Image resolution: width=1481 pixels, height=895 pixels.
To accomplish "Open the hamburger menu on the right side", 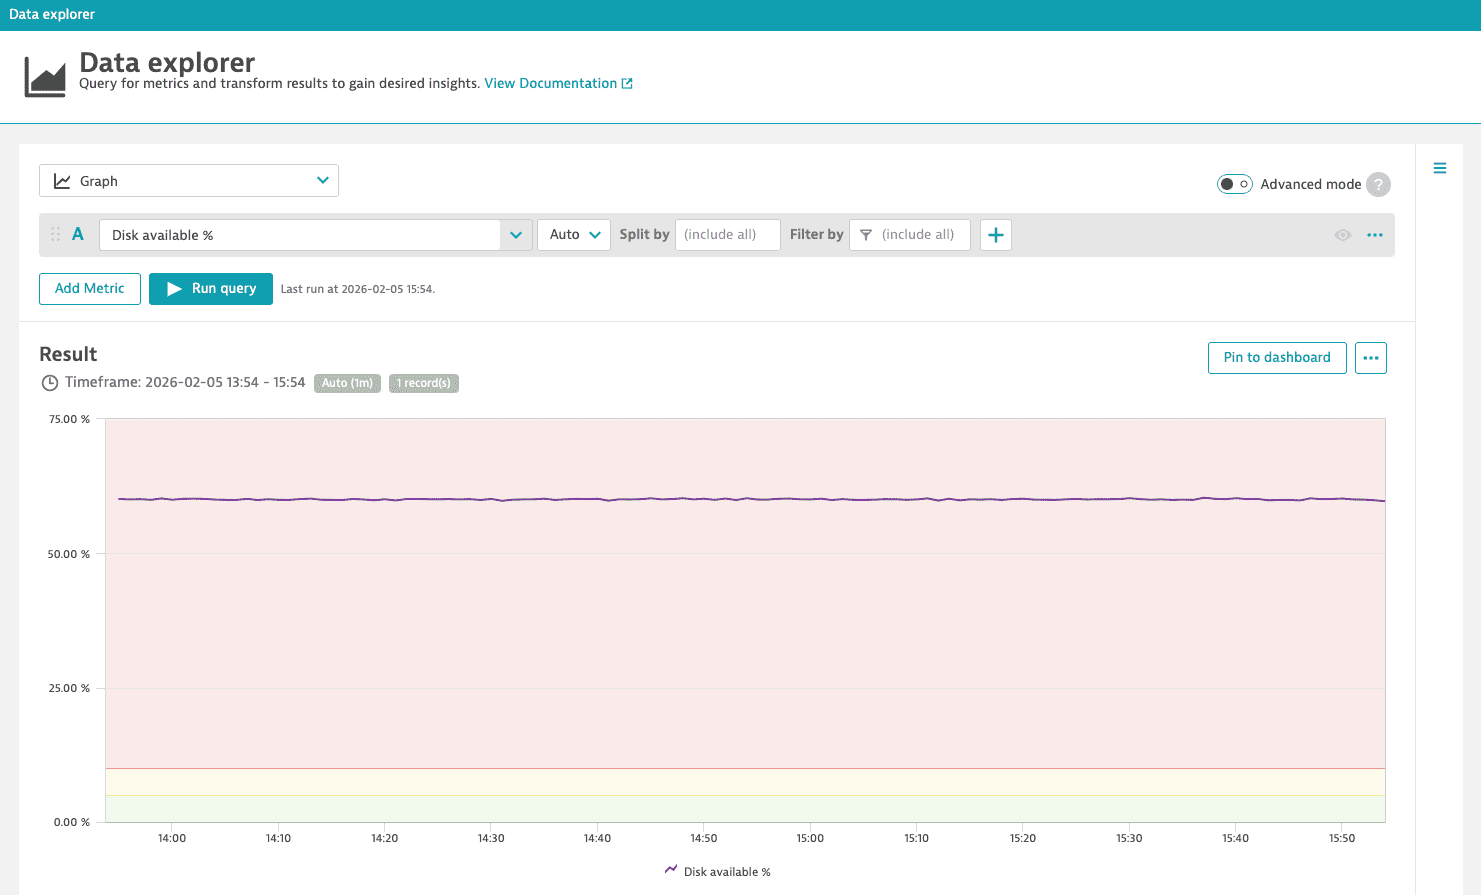I will coord(1439,168).
